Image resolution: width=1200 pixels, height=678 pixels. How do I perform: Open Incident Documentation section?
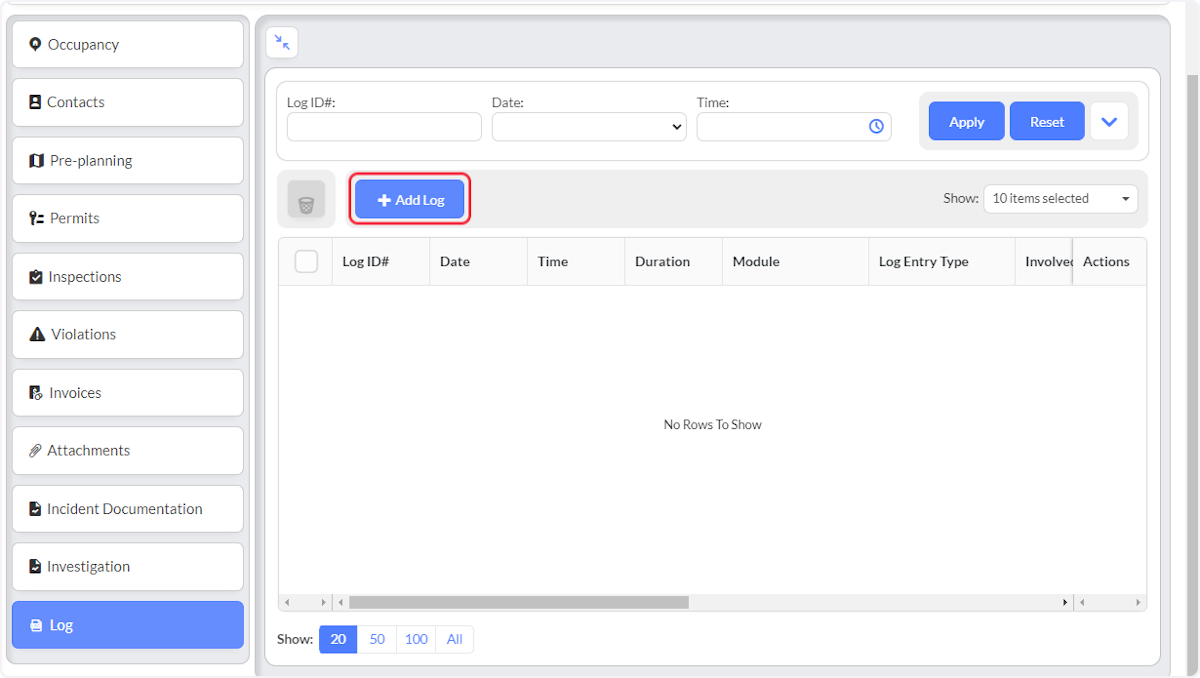pyautogui.click(x=128, y=509)
